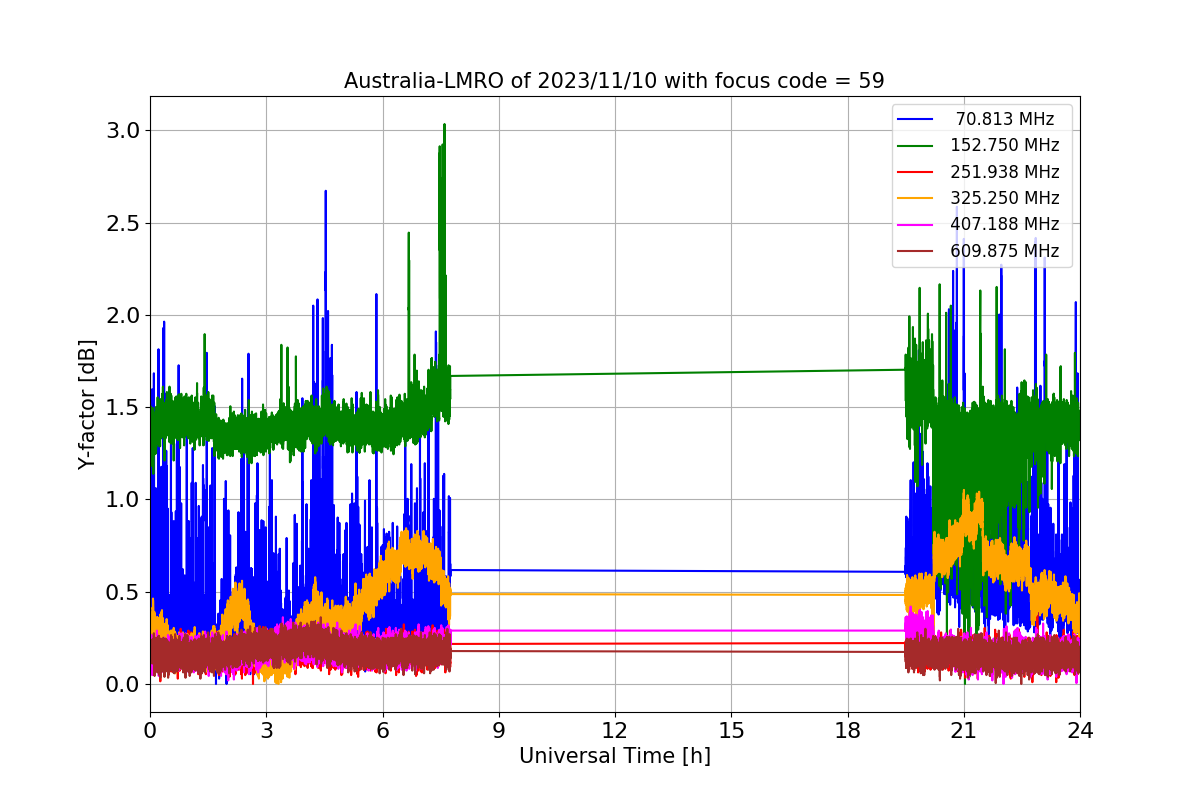This screenshot has height=800, width=1200.
Task: Click the x-axis tick label '15'
Action: coord(731,731)
